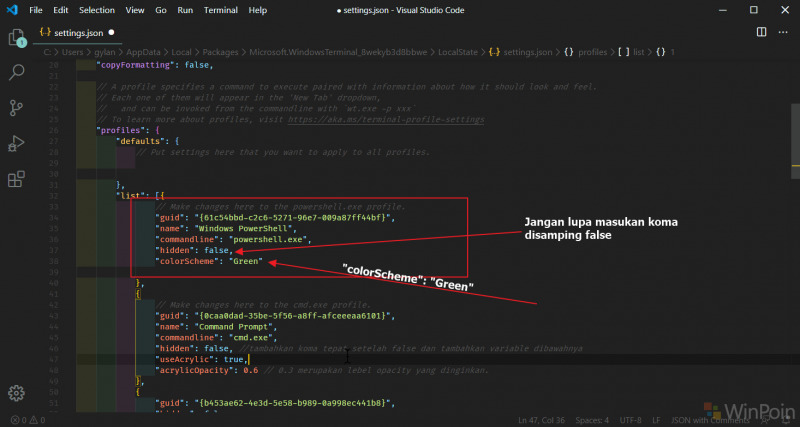
Task: Click the guid value starting 61c54bbd
Action: point(294,218)
